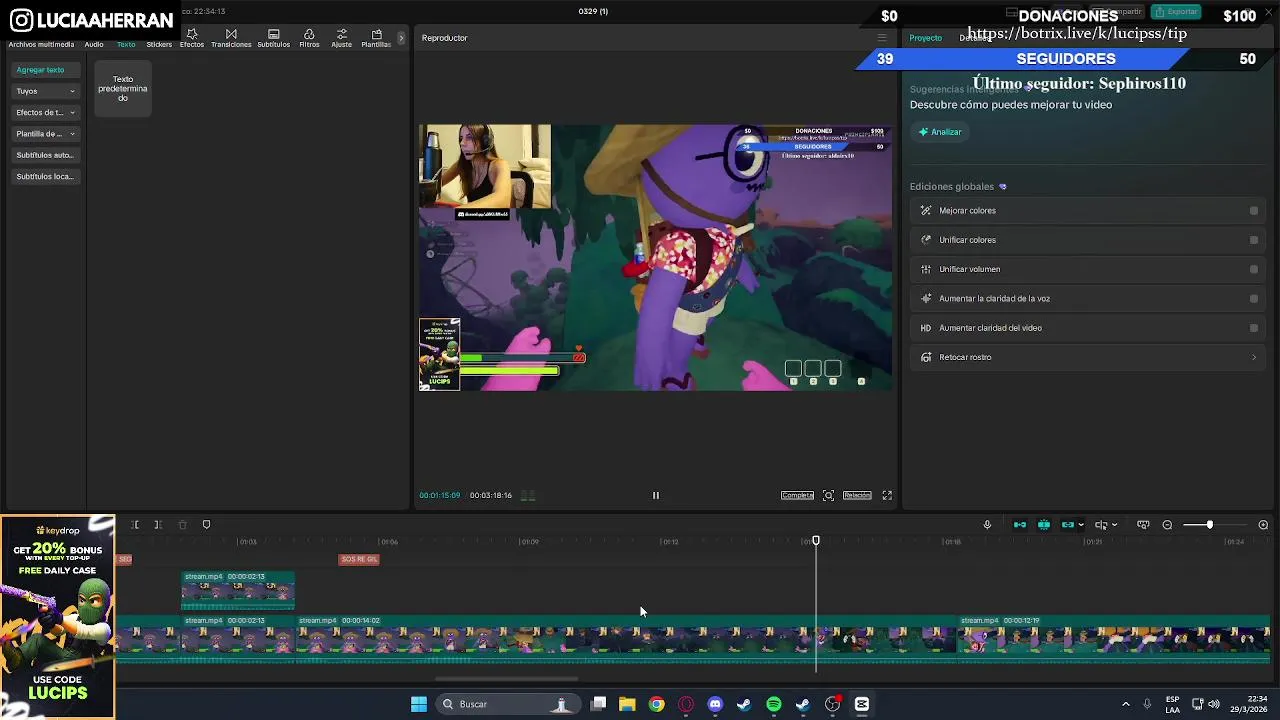The width and height of the screenshot is (1280, 720).
Task: Open the Plantillas panel icon
Action: click(x=377, y=38)
